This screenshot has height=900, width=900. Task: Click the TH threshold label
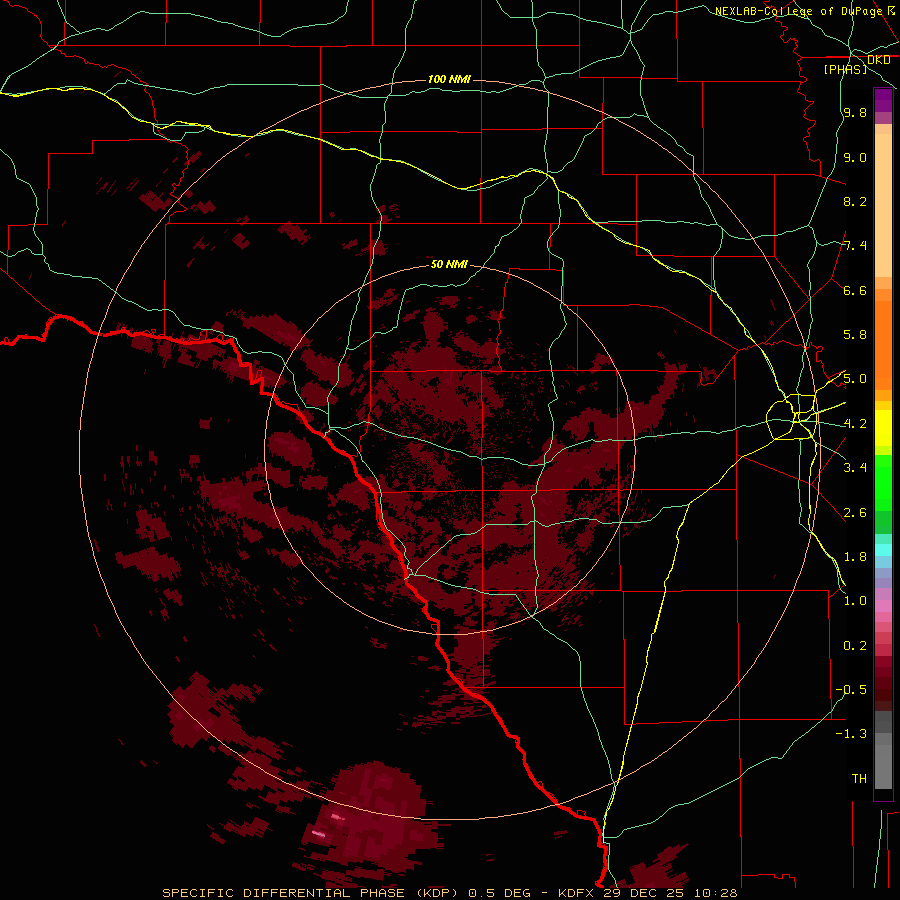click(x=859, y=779)
